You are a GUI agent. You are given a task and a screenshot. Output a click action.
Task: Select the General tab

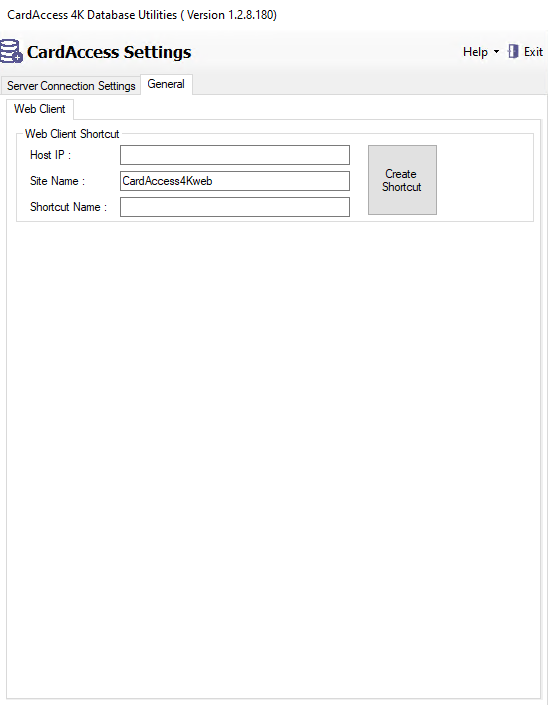click(166, 84)
